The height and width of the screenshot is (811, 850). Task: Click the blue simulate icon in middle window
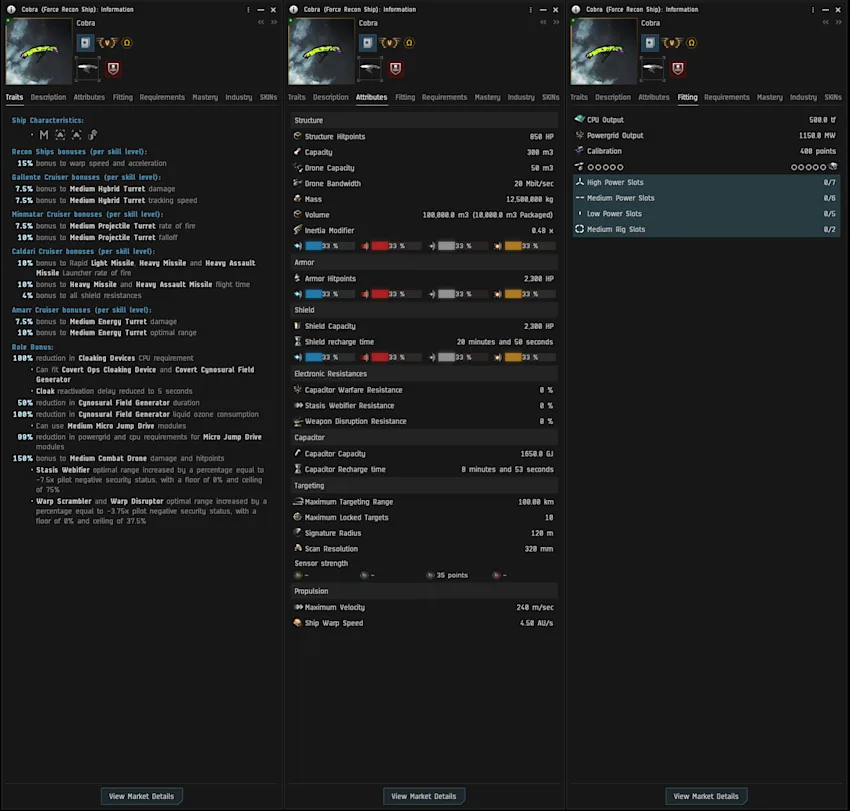[368, 43]
